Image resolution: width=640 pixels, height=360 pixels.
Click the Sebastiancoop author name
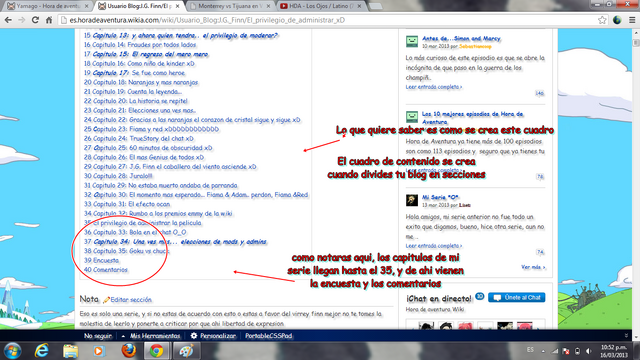point(475,47)
